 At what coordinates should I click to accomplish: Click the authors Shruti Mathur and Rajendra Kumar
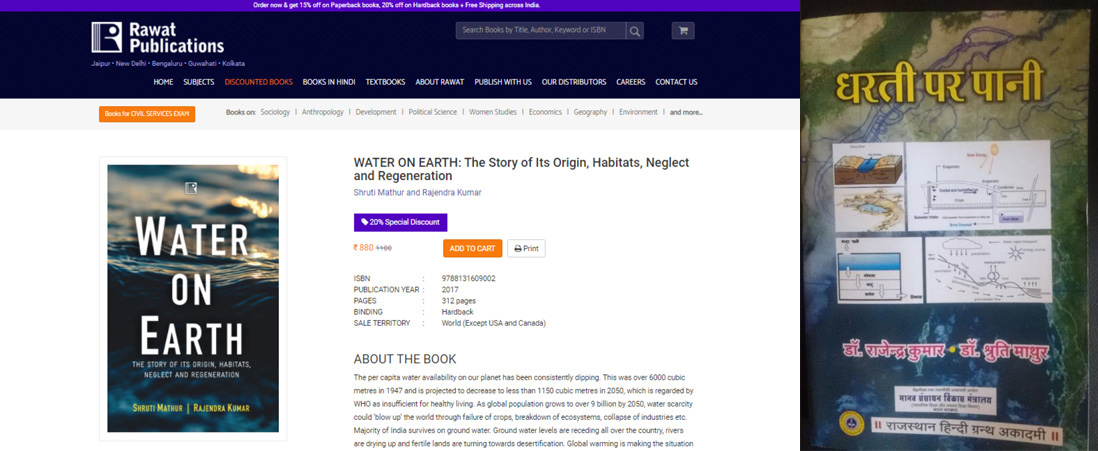417,192
